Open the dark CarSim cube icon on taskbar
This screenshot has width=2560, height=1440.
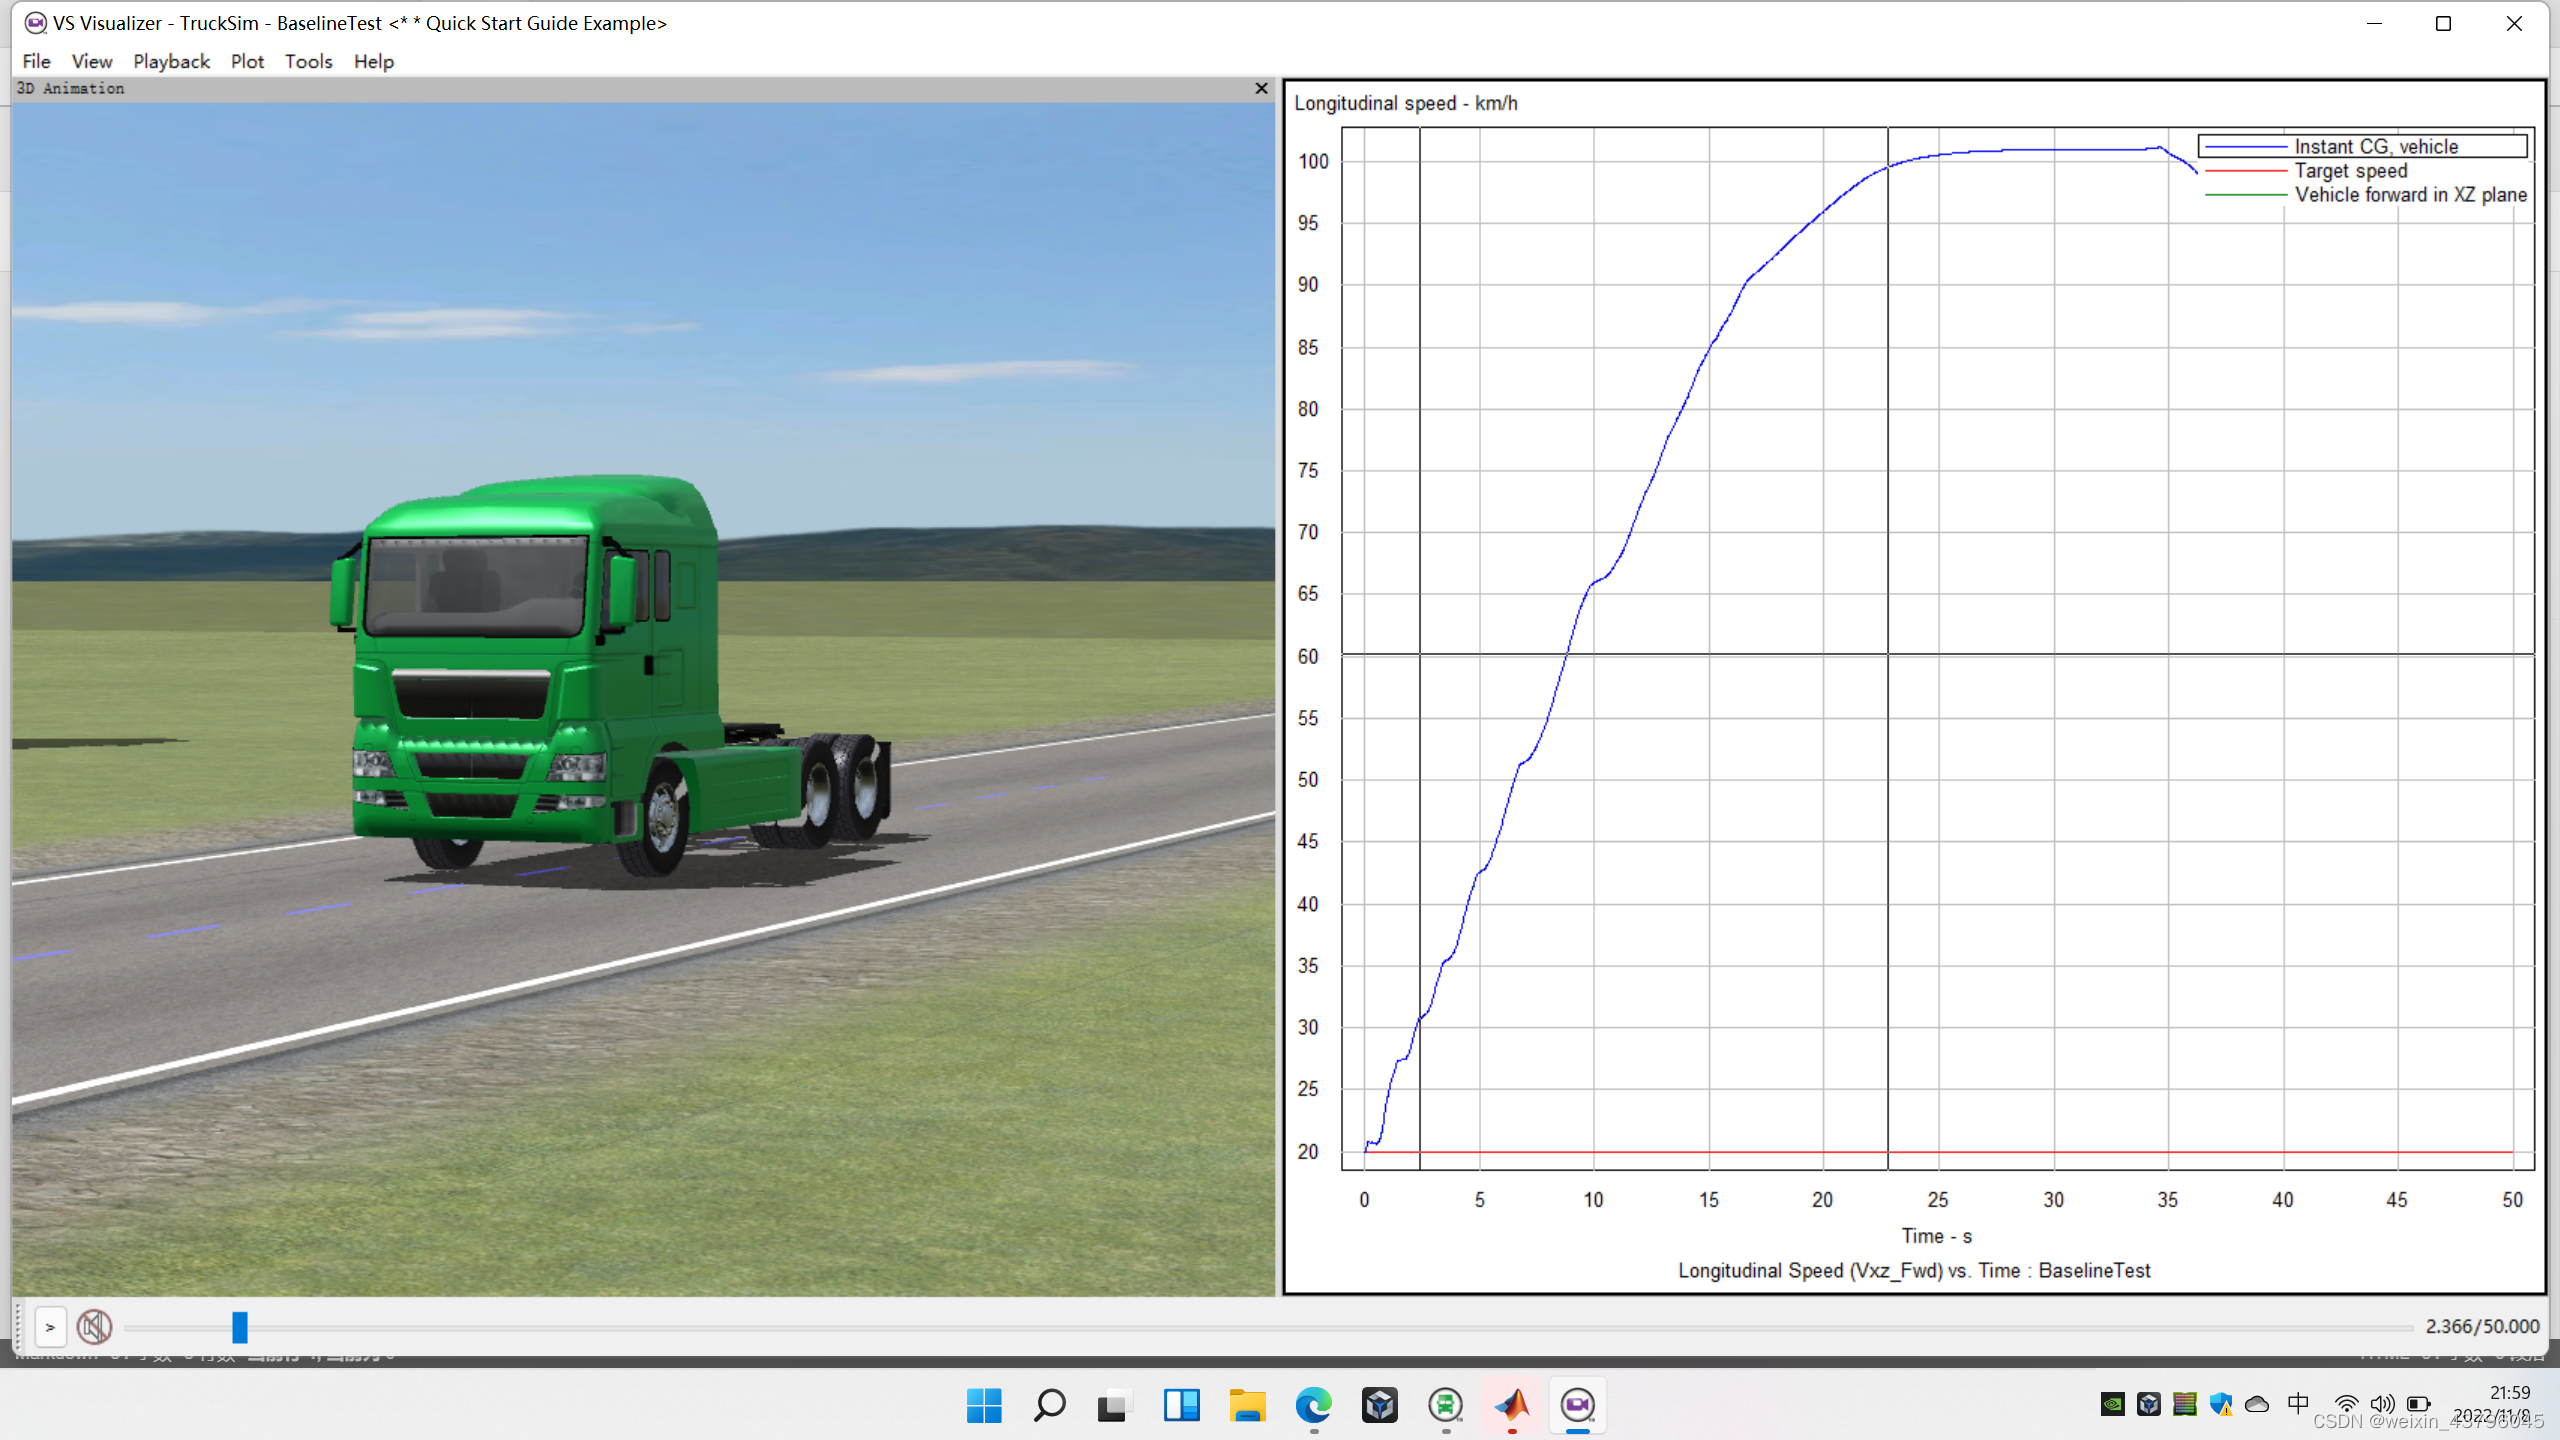[x=1380, y=1405]
